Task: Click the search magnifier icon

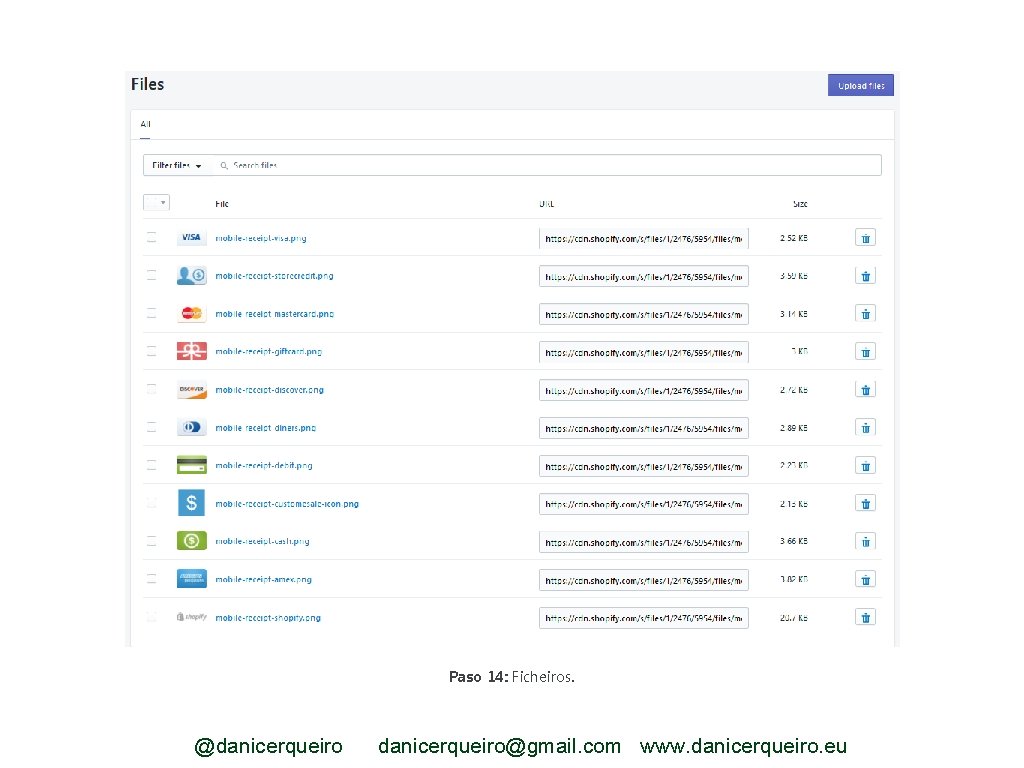Action: pyautogui.click(x=224, y=166)
